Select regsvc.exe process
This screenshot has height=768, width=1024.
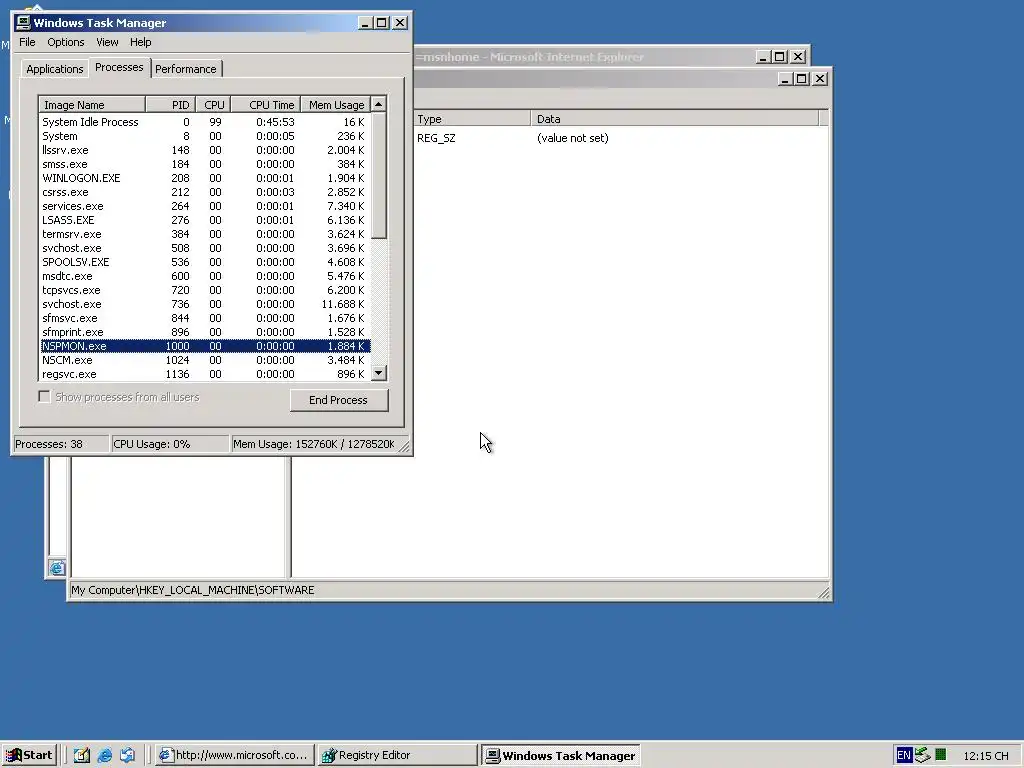(x=205, y=374)
